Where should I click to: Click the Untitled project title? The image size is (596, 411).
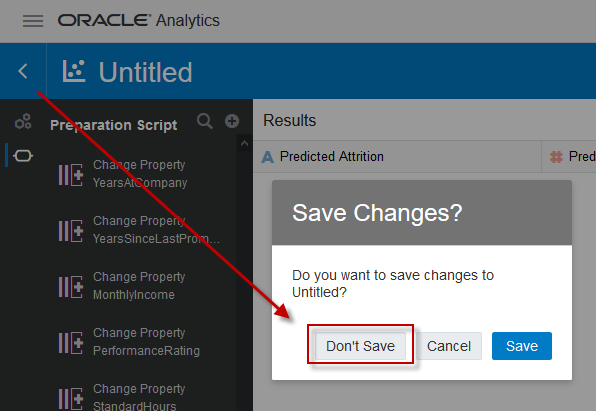pos(146,72)
